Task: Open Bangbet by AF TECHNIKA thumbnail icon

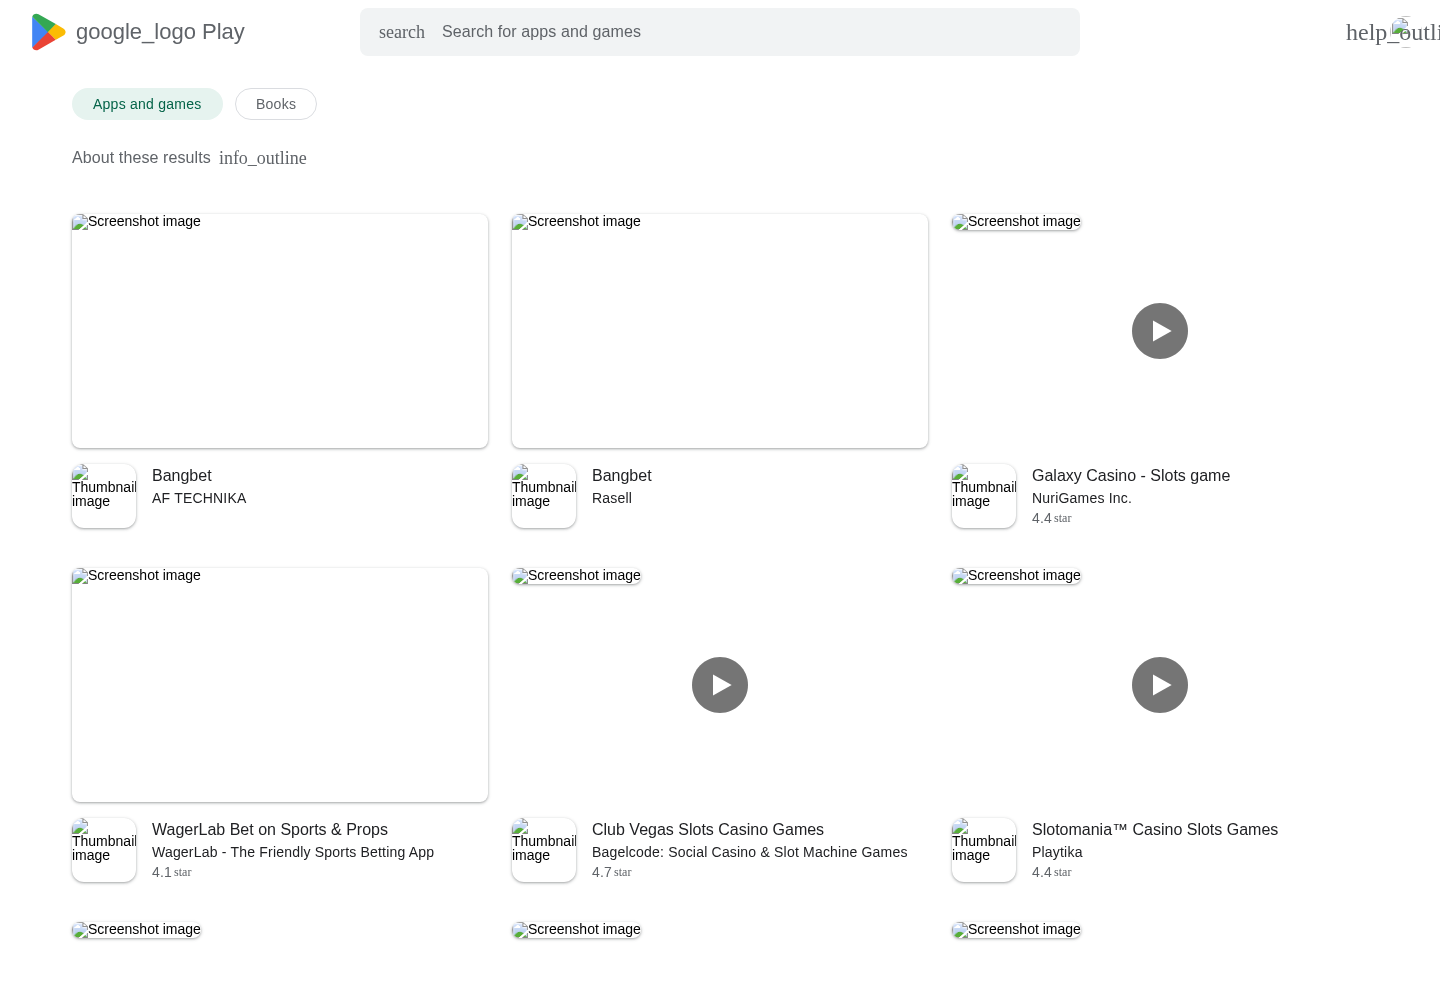Action: click(x=104, y=496)
